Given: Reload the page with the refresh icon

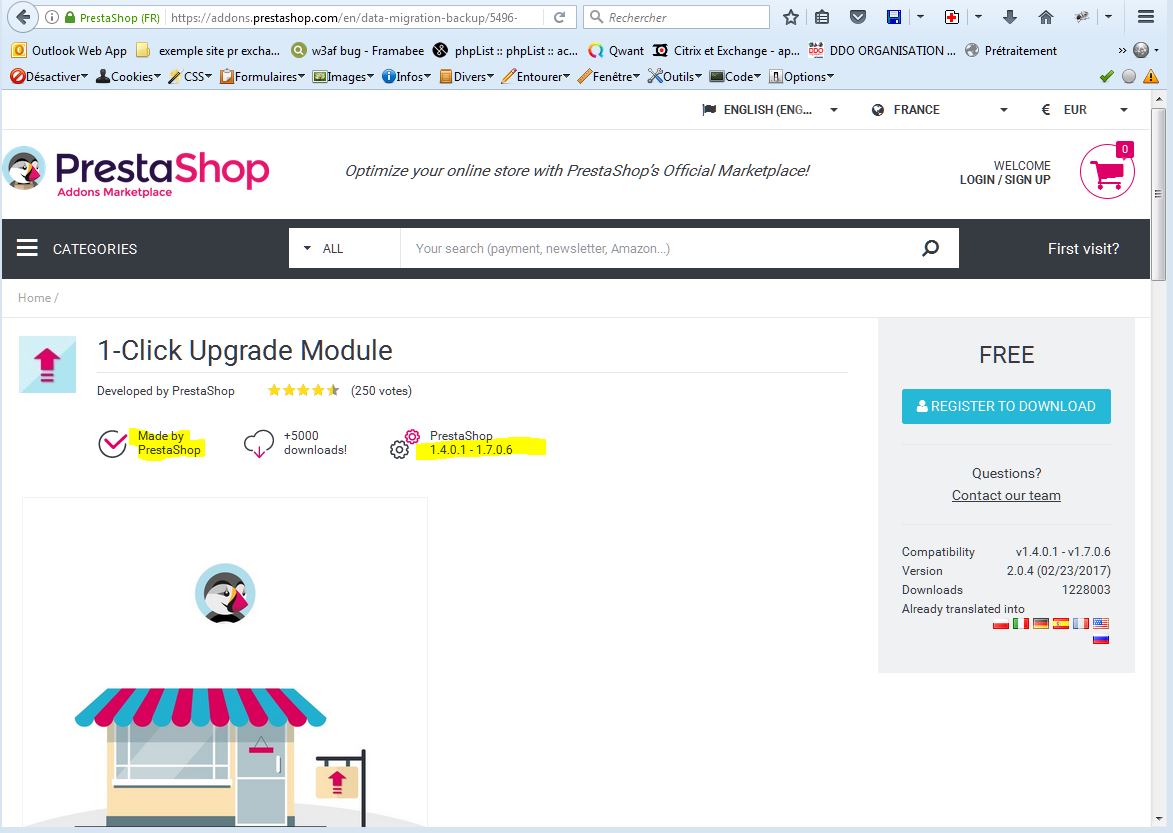Looking at the screenshot, I should point(559,17).
